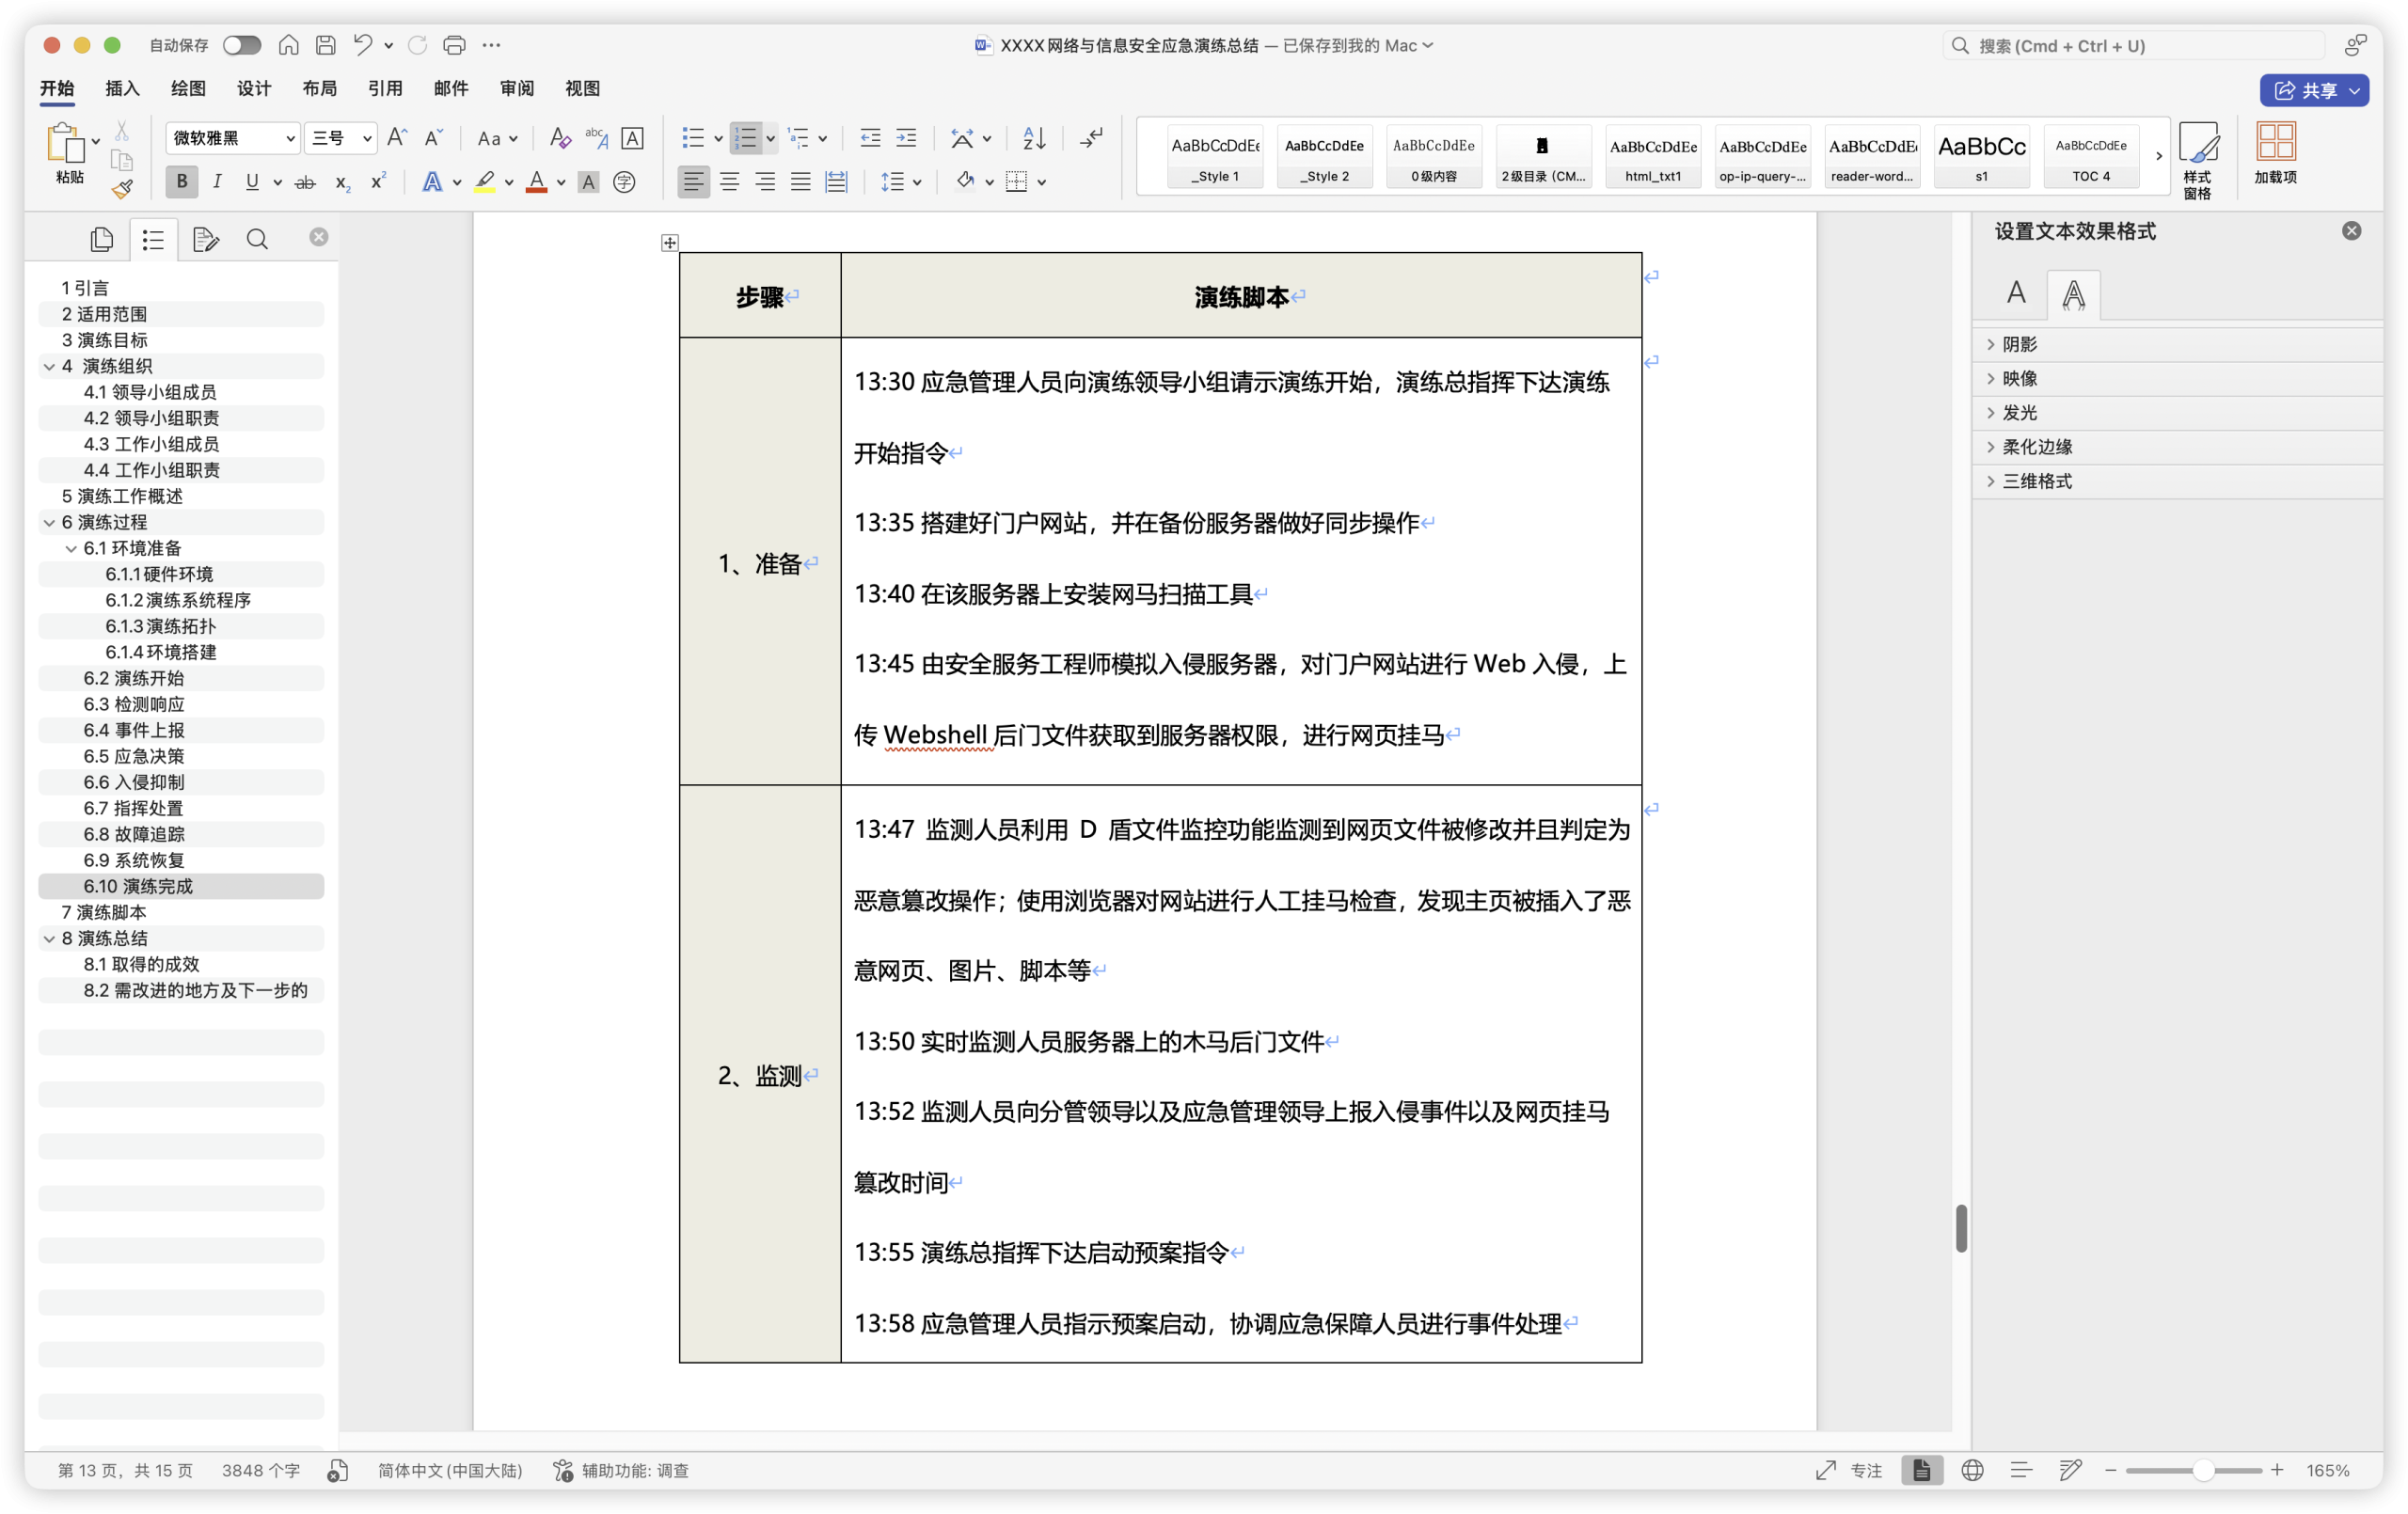Open the 审阅 ribbon tab
The height and width of the screenshot is (1514, 2408).
coord(516,88)
